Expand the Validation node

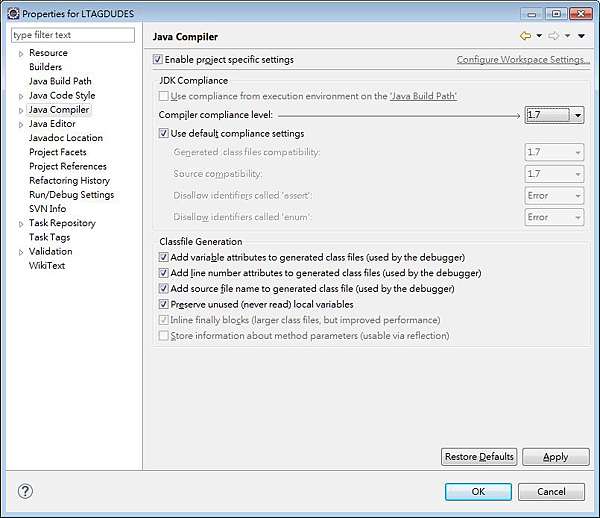[x=21, y=252]
